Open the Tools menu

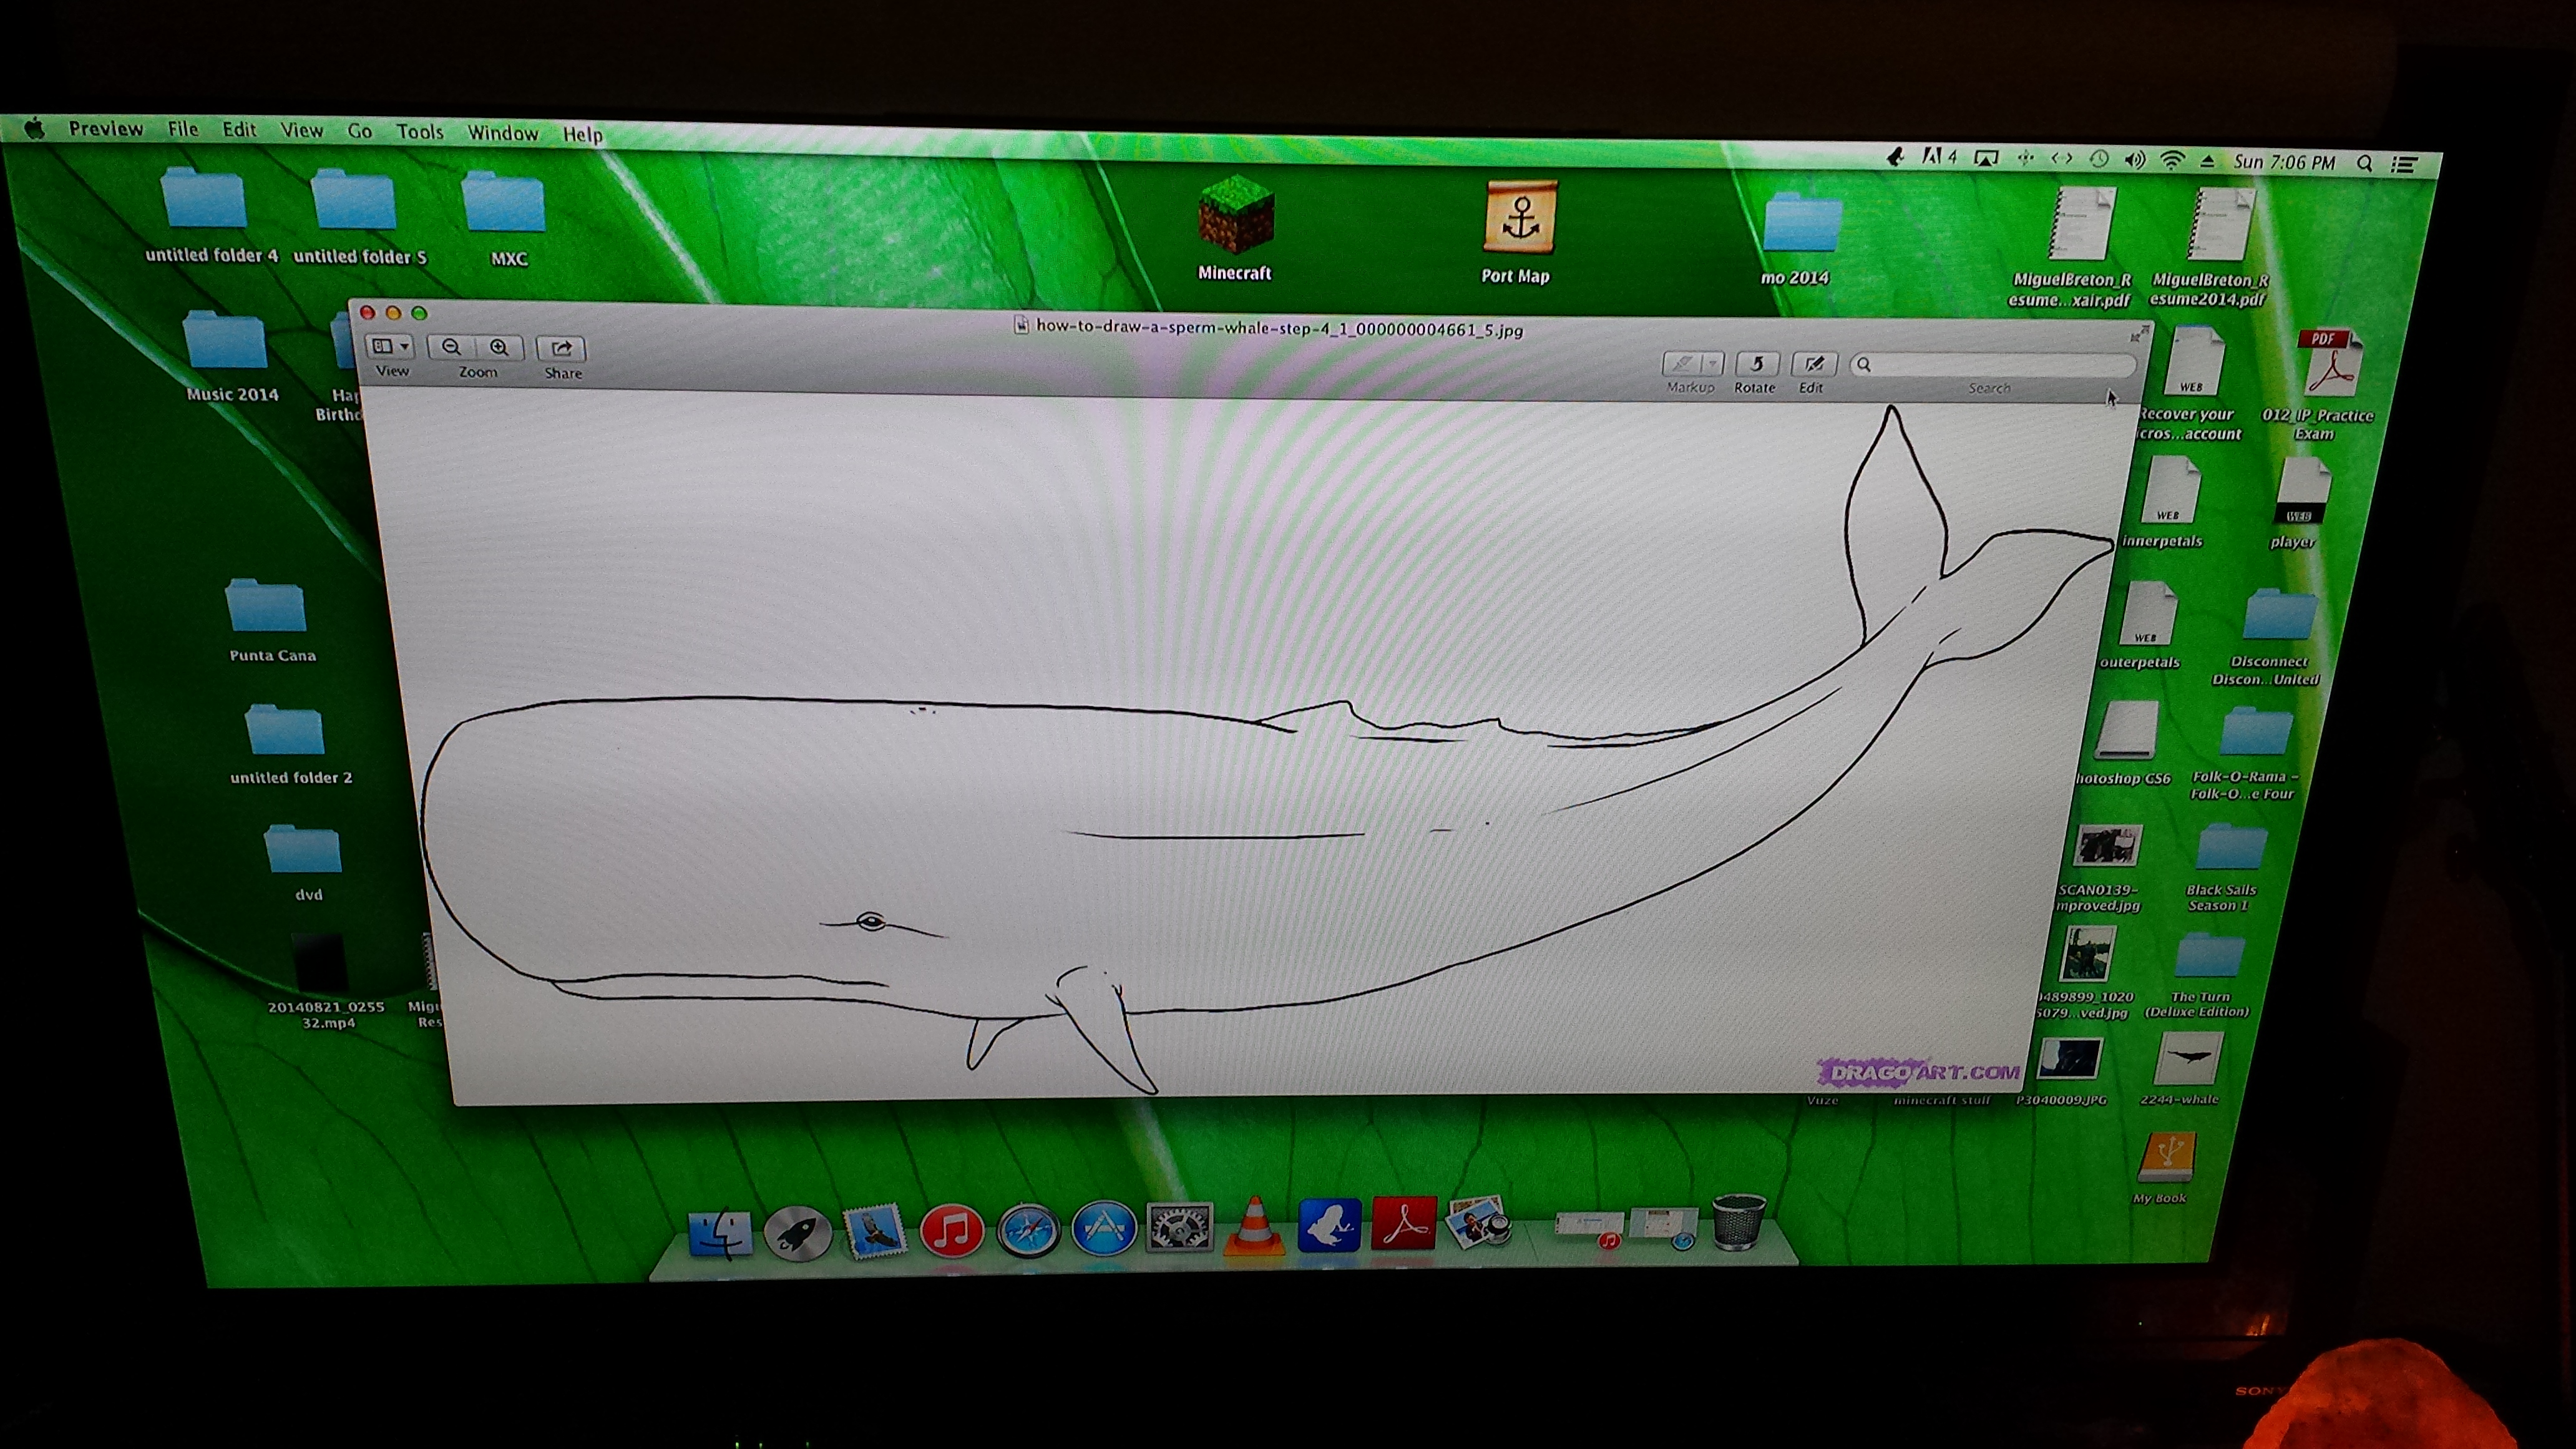click(x=419, y=132)
